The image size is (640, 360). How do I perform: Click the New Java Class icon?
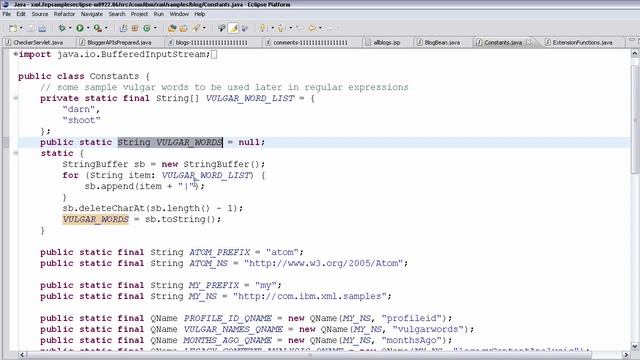click(147, 28)
